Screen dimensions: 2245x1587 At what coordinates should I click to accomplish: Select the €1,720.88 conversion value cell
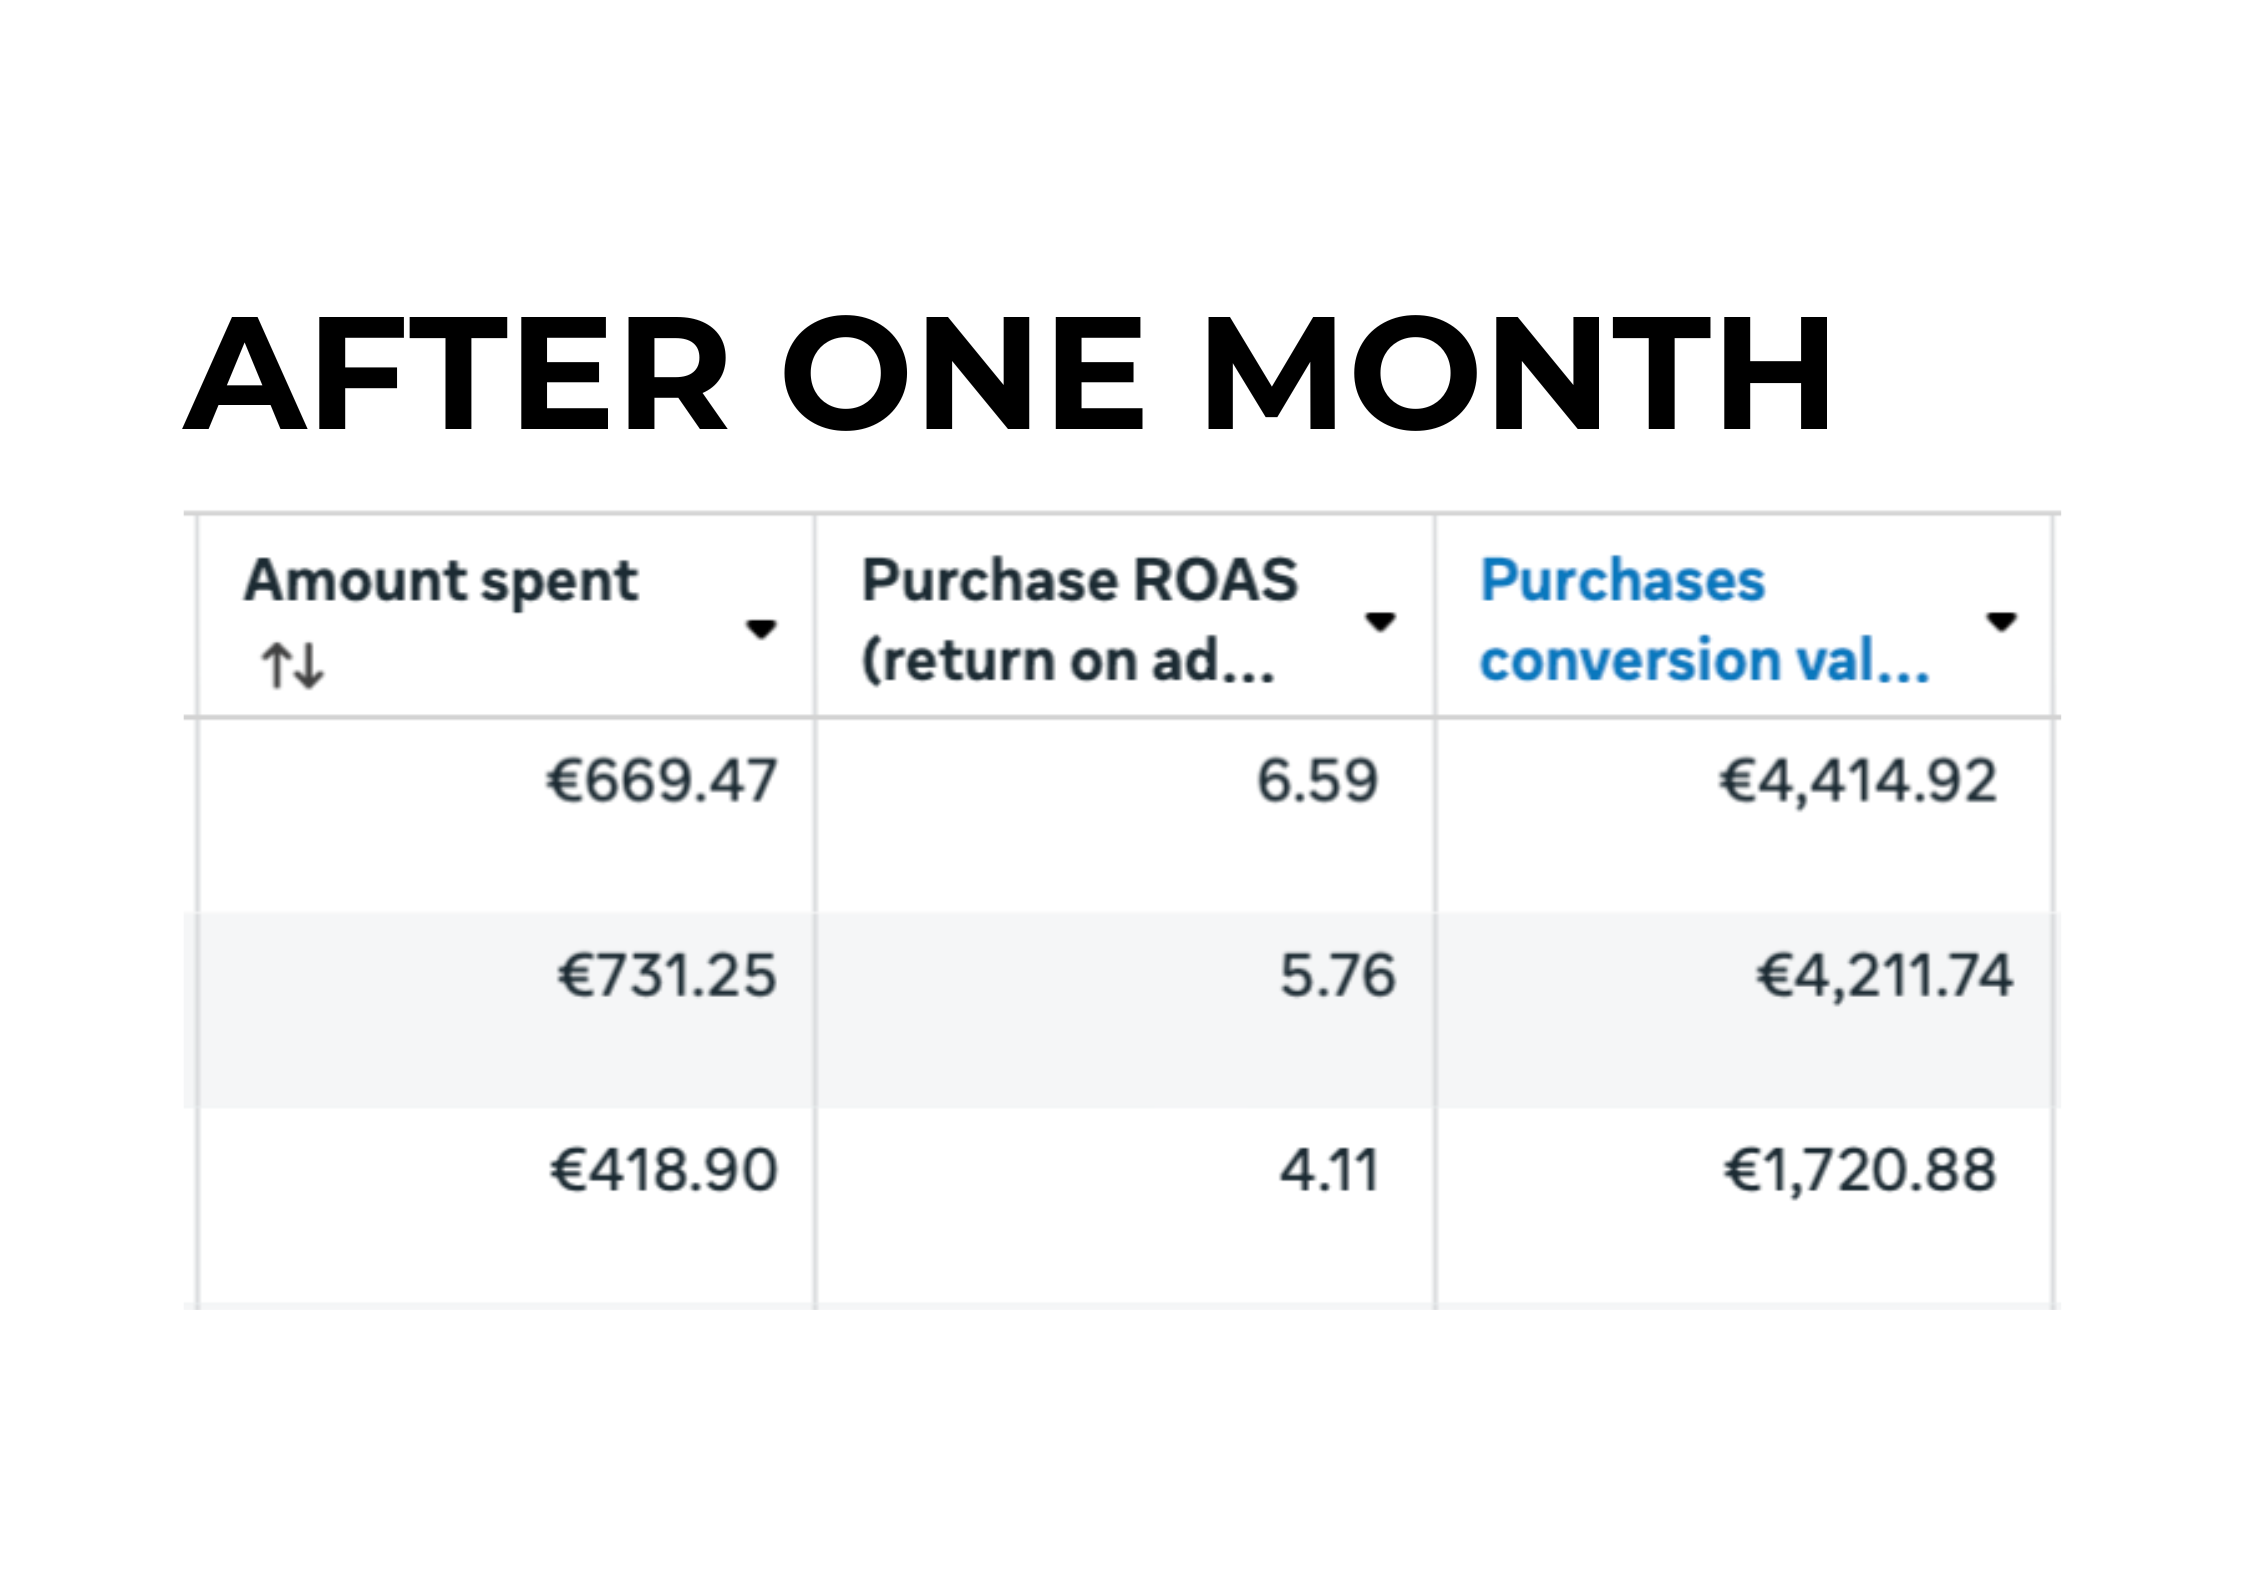[x=1859, y=1170]
